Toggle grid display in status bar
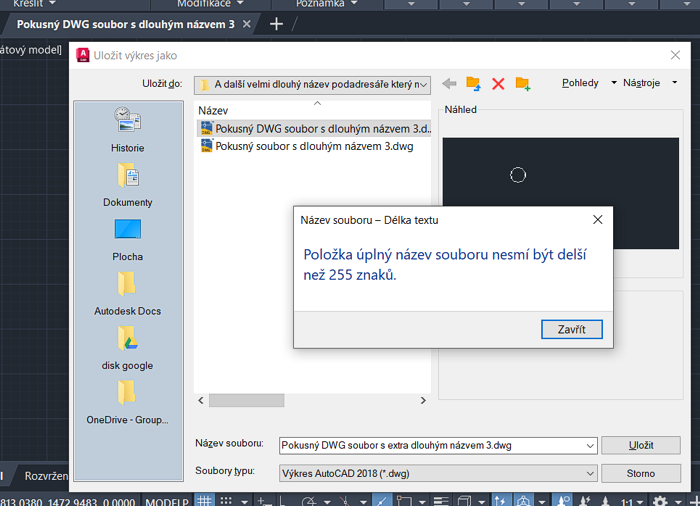 [205, 500]
